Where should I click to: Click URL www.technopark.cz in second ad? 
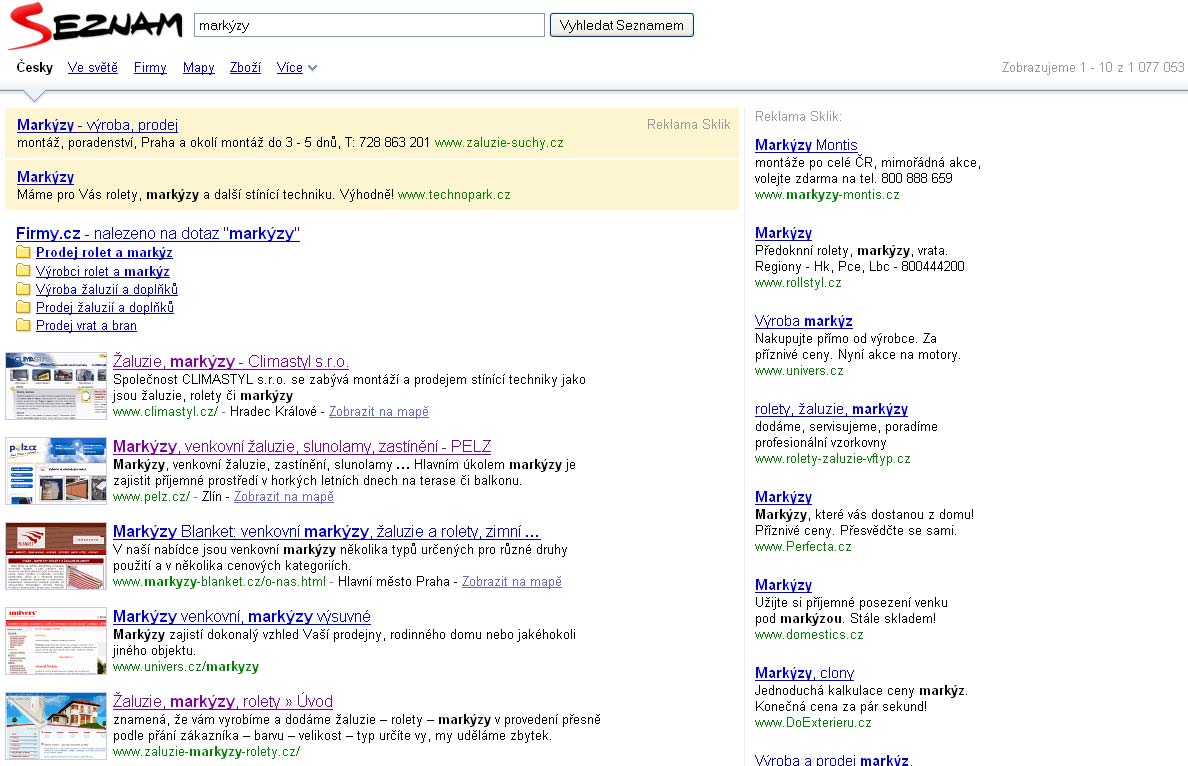454,195
